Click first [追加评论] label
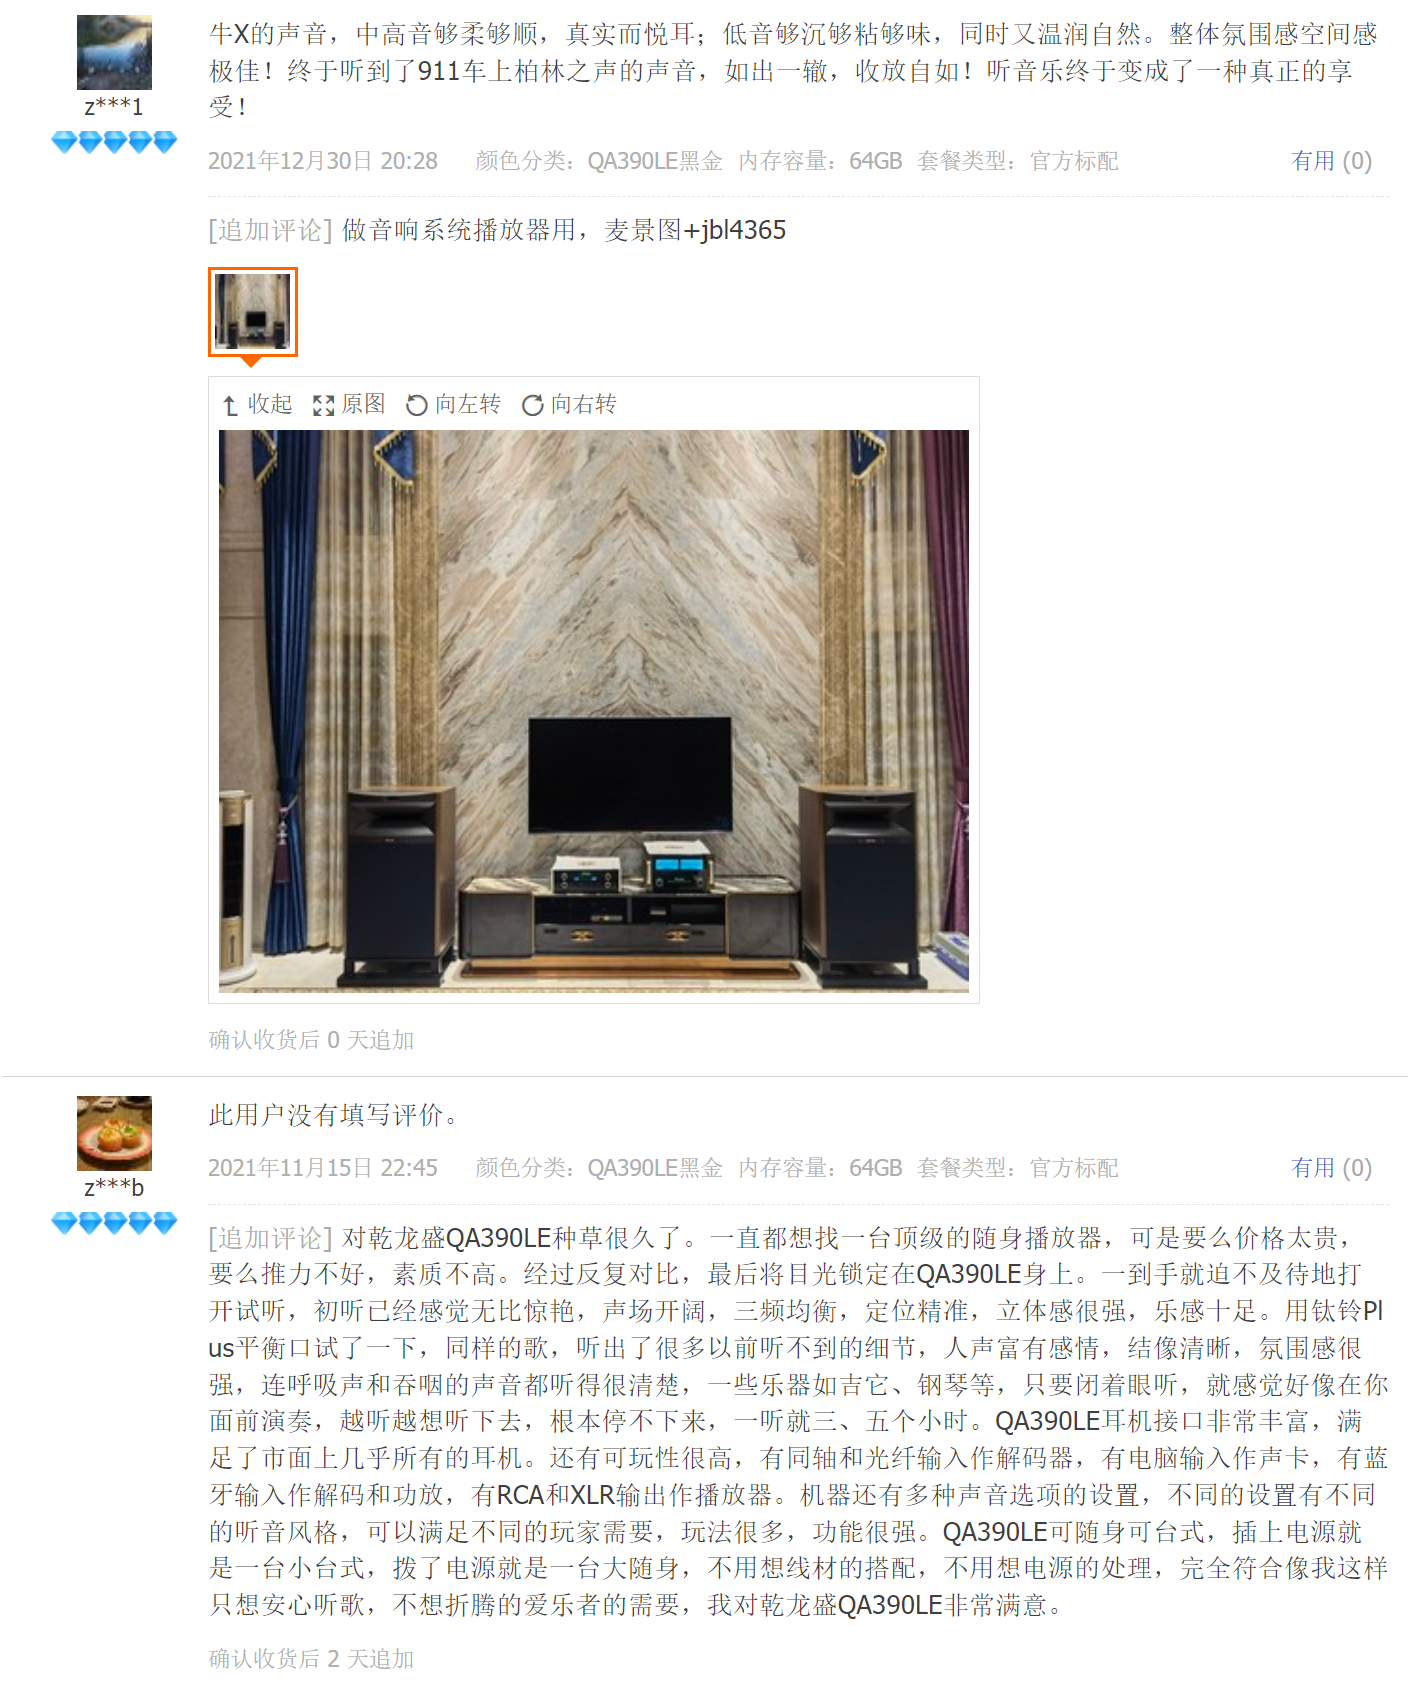The height and width of the screenshot is (1689, 1416). 270,231
